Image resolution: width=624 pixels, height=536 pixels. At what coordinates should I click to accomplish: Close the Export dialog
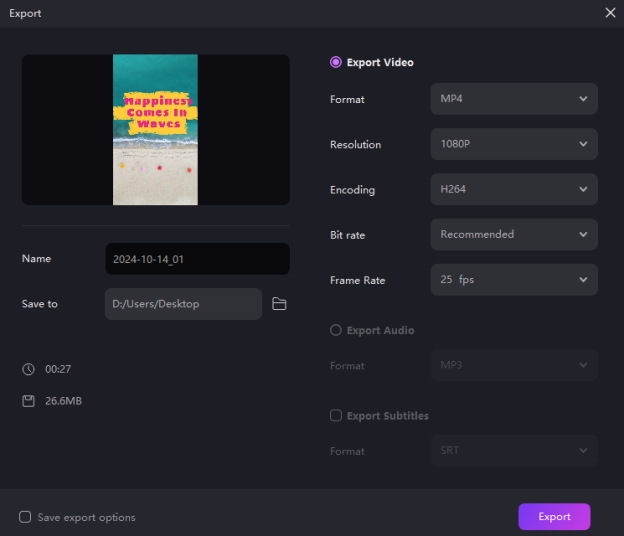point(610,13)
